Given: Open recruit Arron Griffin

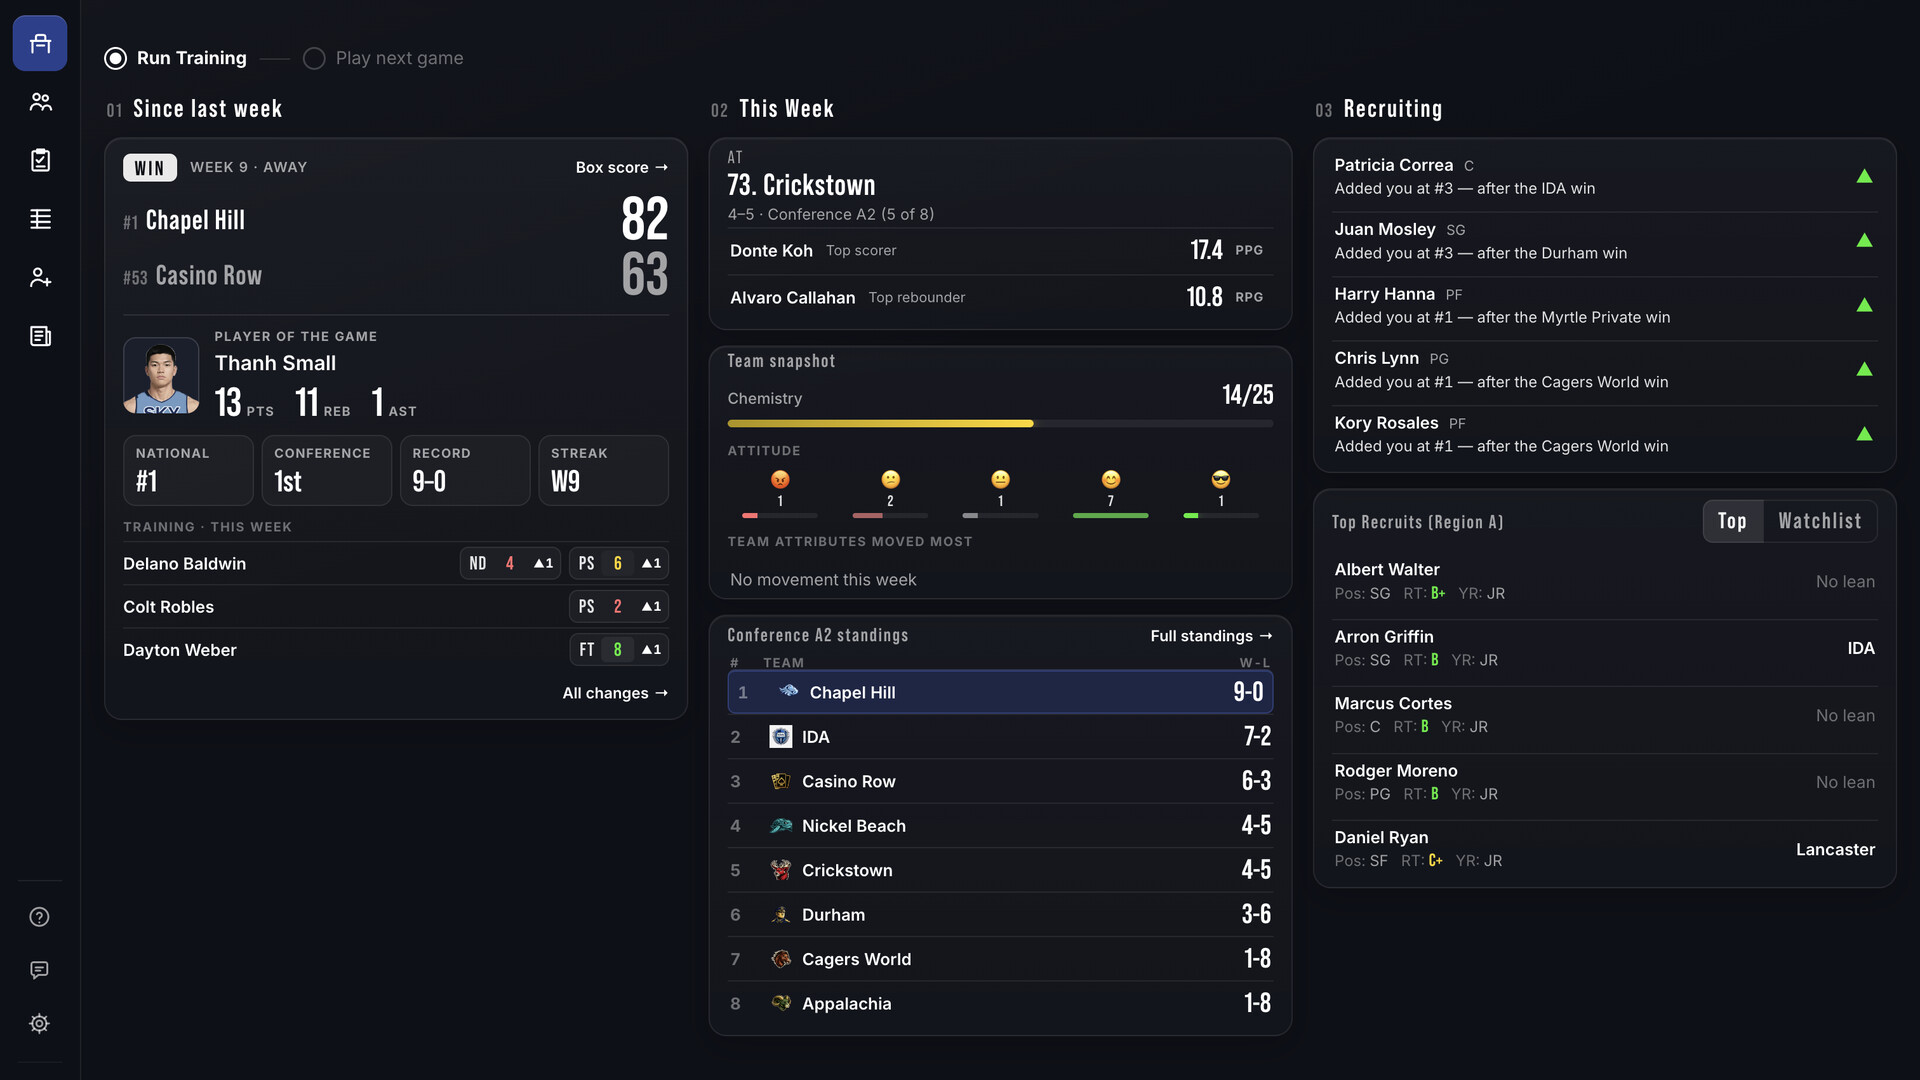Looking at the screenshot, I should (x=1604, y=648).
